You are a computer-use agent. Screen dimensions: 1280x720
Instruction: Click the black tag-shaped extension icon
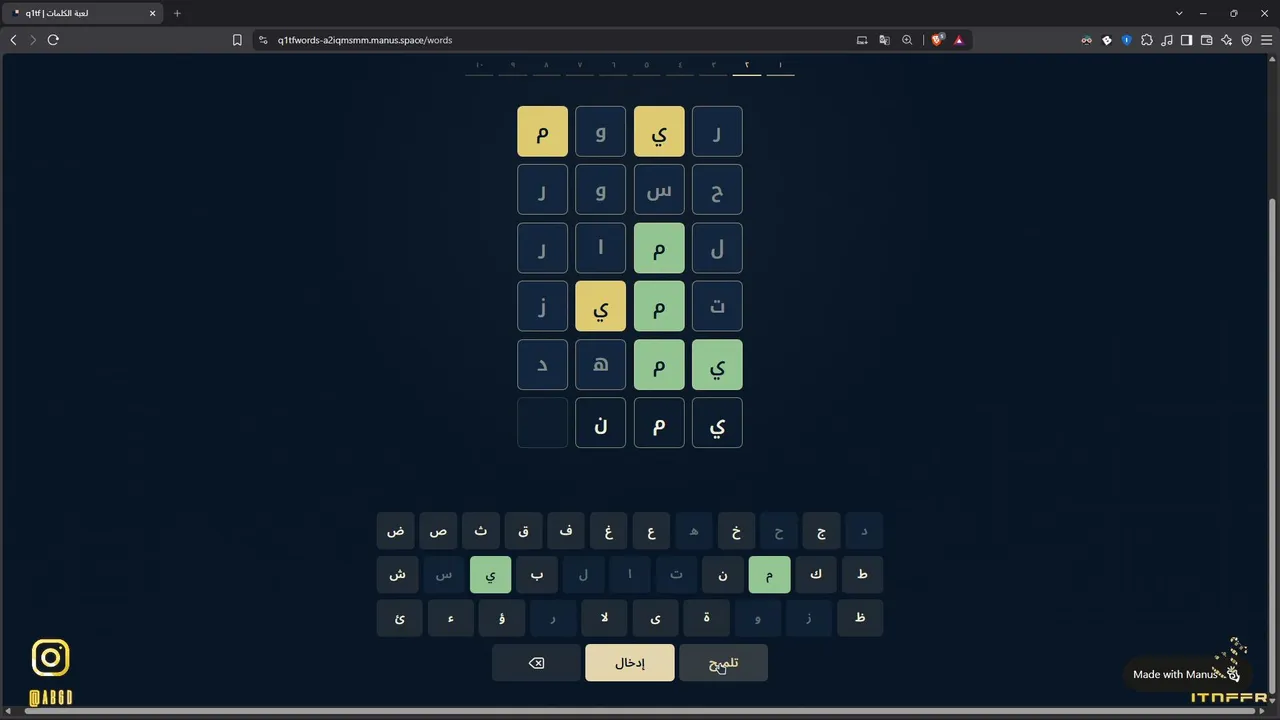(1107, 40)
